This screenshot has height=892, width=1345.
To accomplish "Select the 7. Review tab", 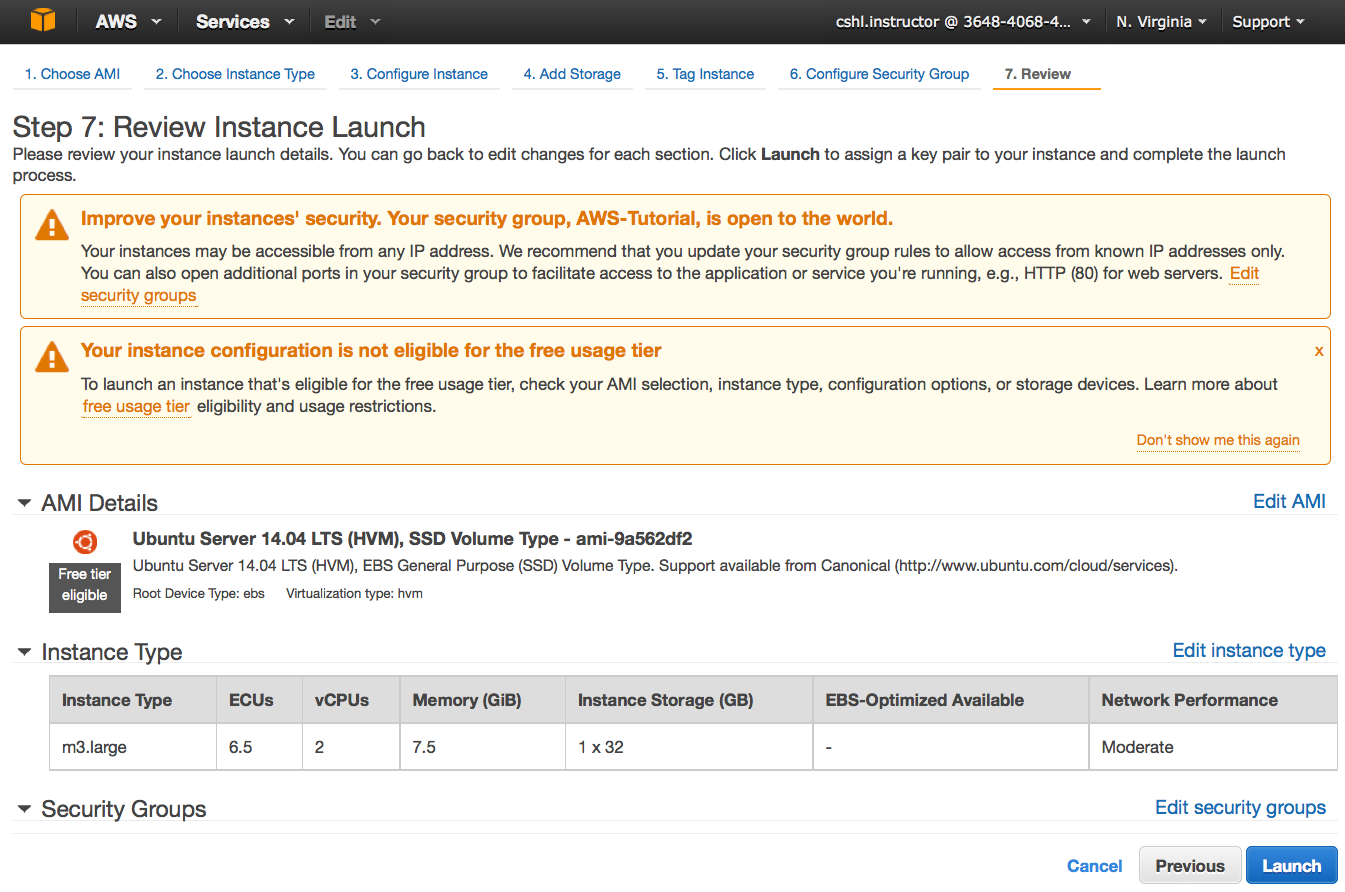I will [x=1046, y=74].
